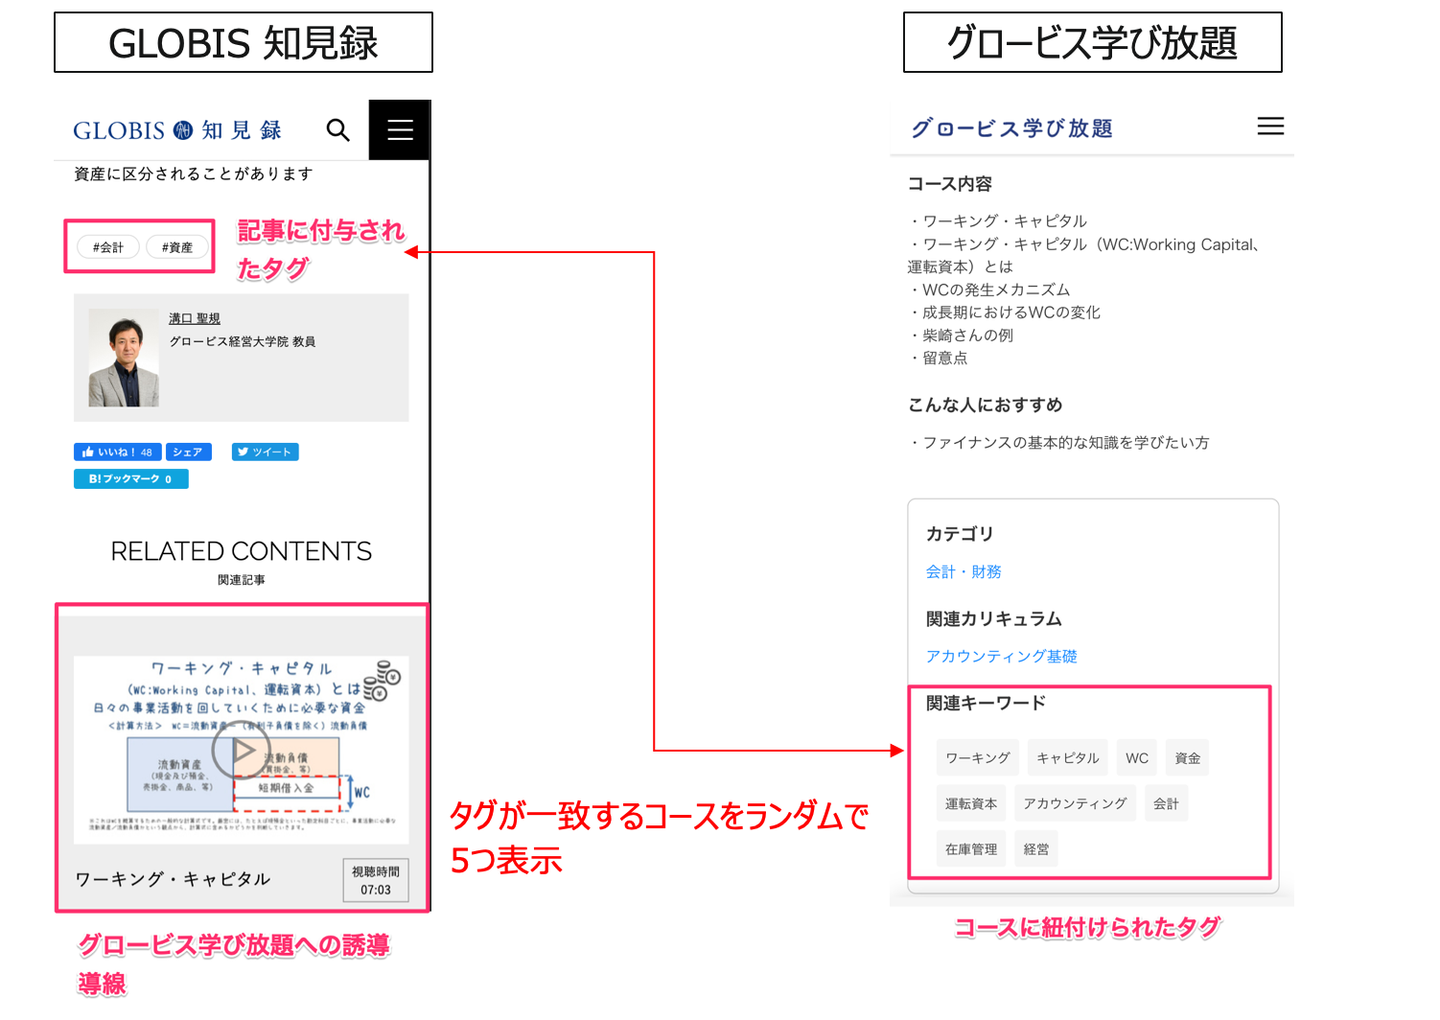
Task: Play the ワーキング・キャピタル video thumbnail
Action: [x=241, y=750]
